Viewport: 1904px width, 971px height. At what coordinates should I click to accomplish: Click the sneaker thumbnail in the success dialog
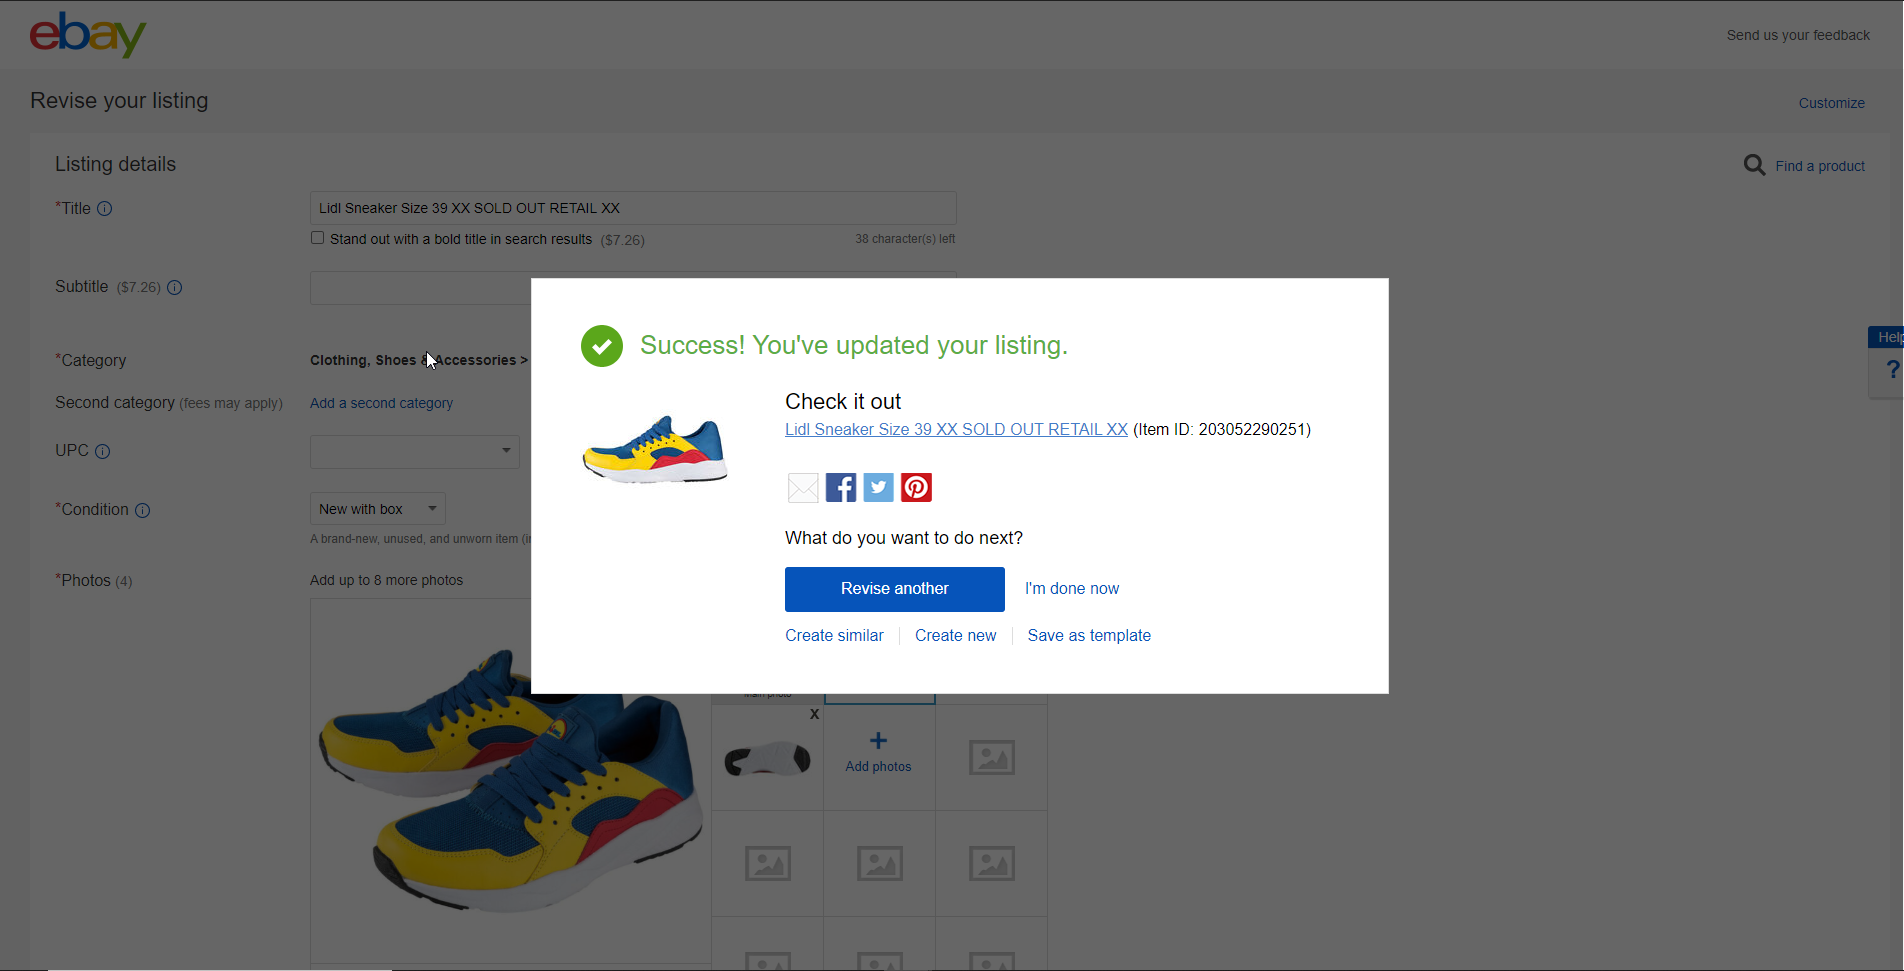[x=656, y=450]
